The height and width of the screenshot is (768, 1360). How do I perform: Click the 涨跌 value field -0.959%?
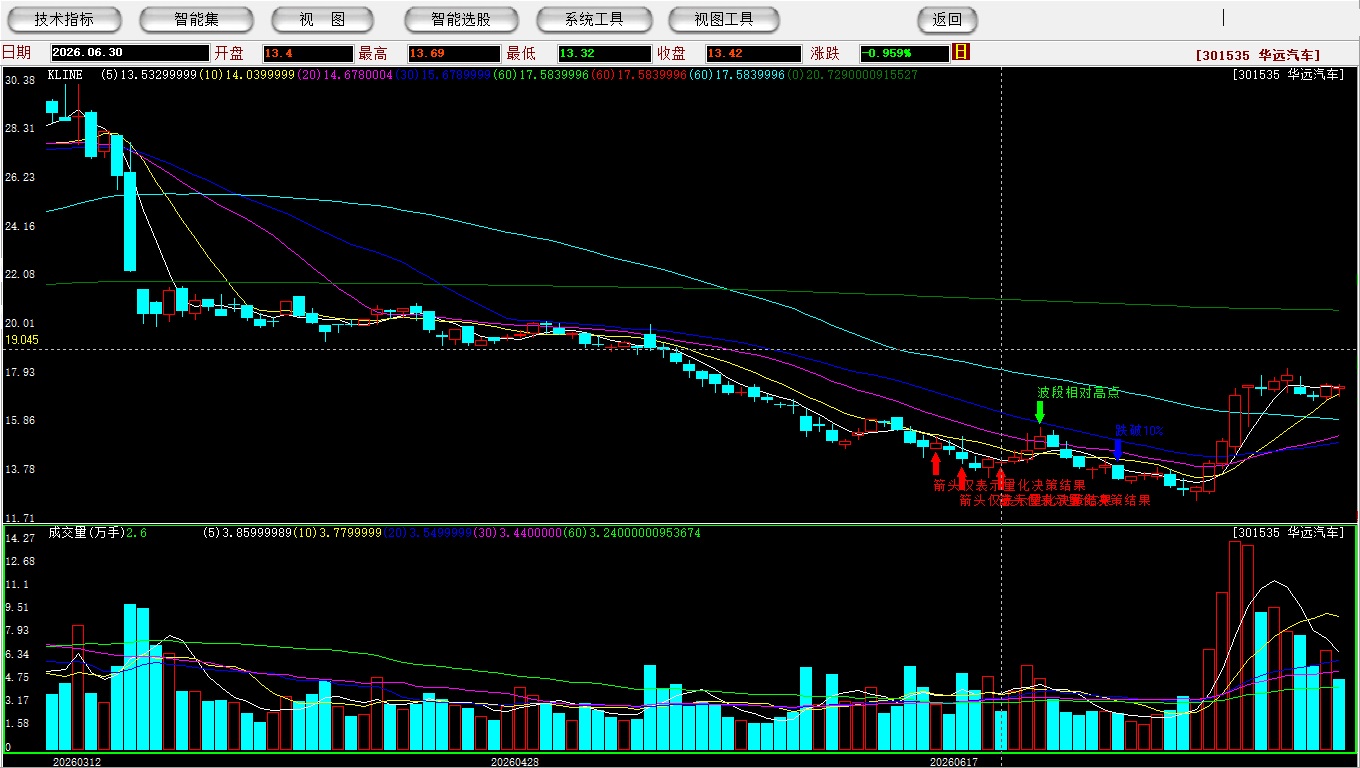point(904,53)
